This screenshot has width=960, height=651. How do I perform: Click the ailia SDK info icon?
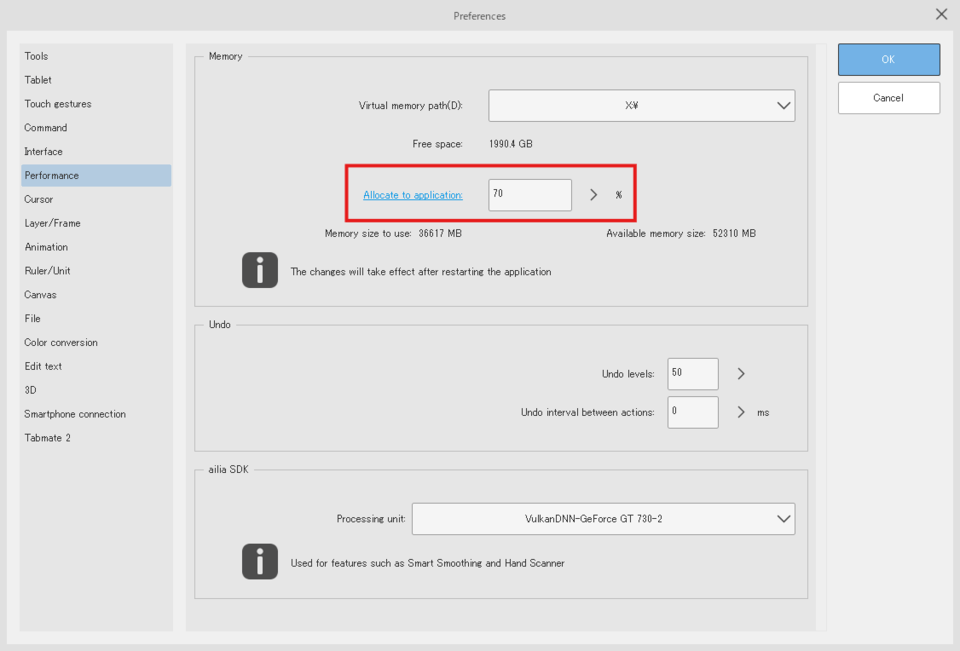point(259,562)
